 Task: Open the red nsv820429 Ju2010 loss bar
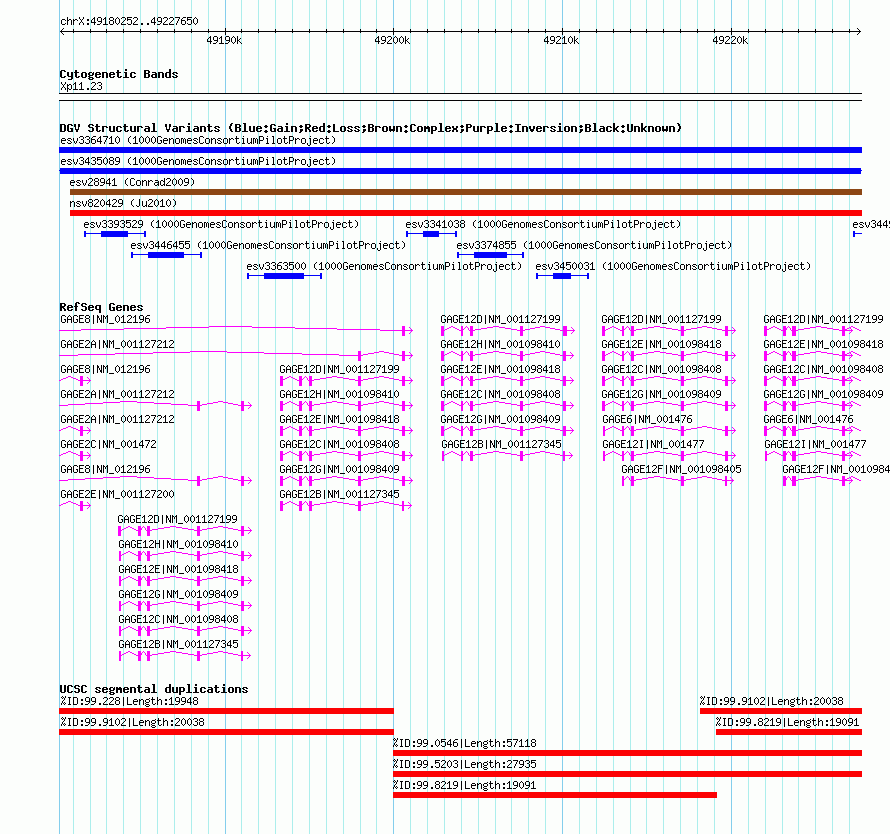465,213
